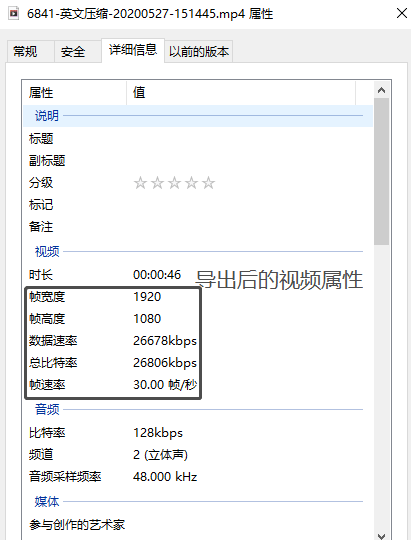Click the 值 column header
The width and height of the screenshot is (411, 540).
(241, 93)
